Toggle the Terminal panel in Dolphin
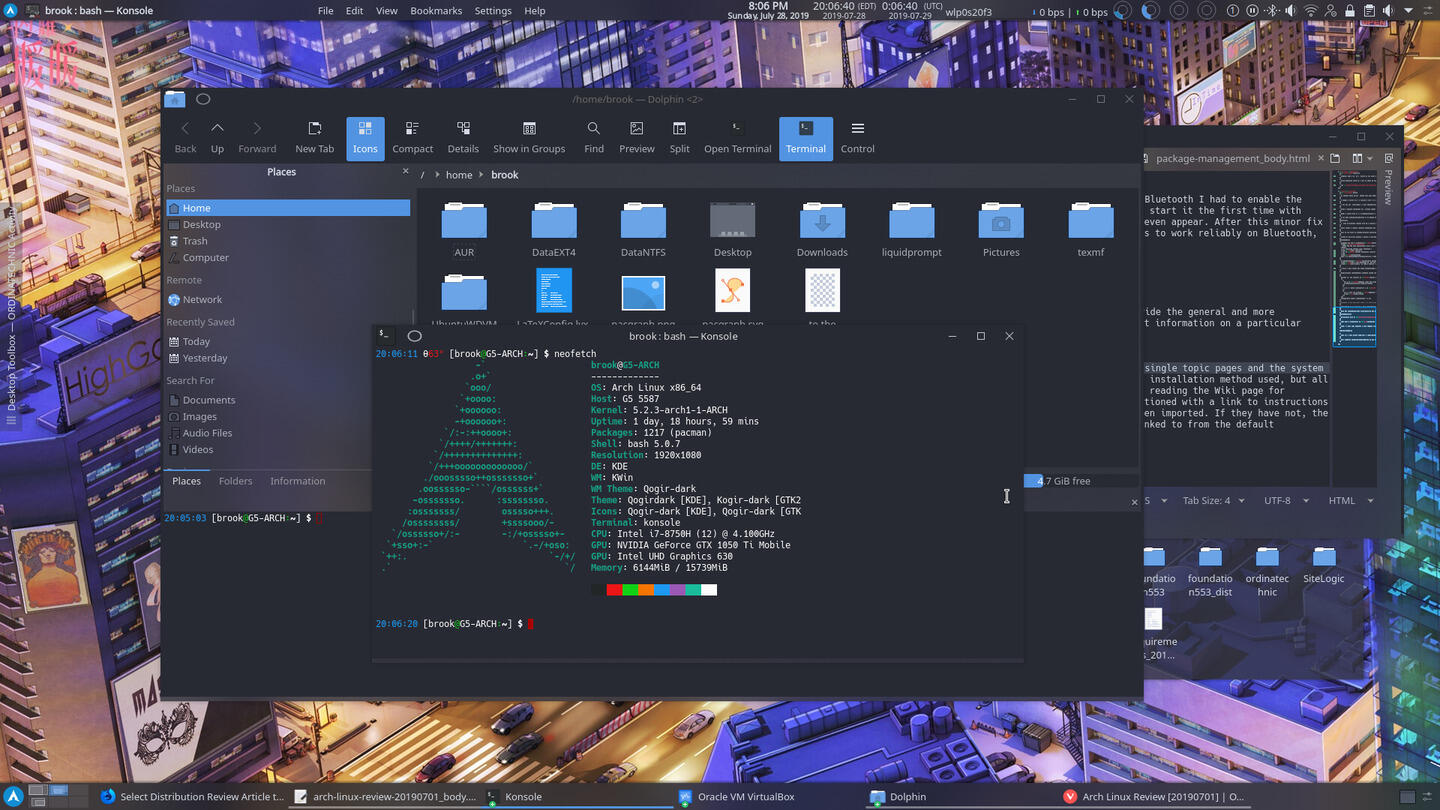The image size is (1440, 810). click(806, 137)
